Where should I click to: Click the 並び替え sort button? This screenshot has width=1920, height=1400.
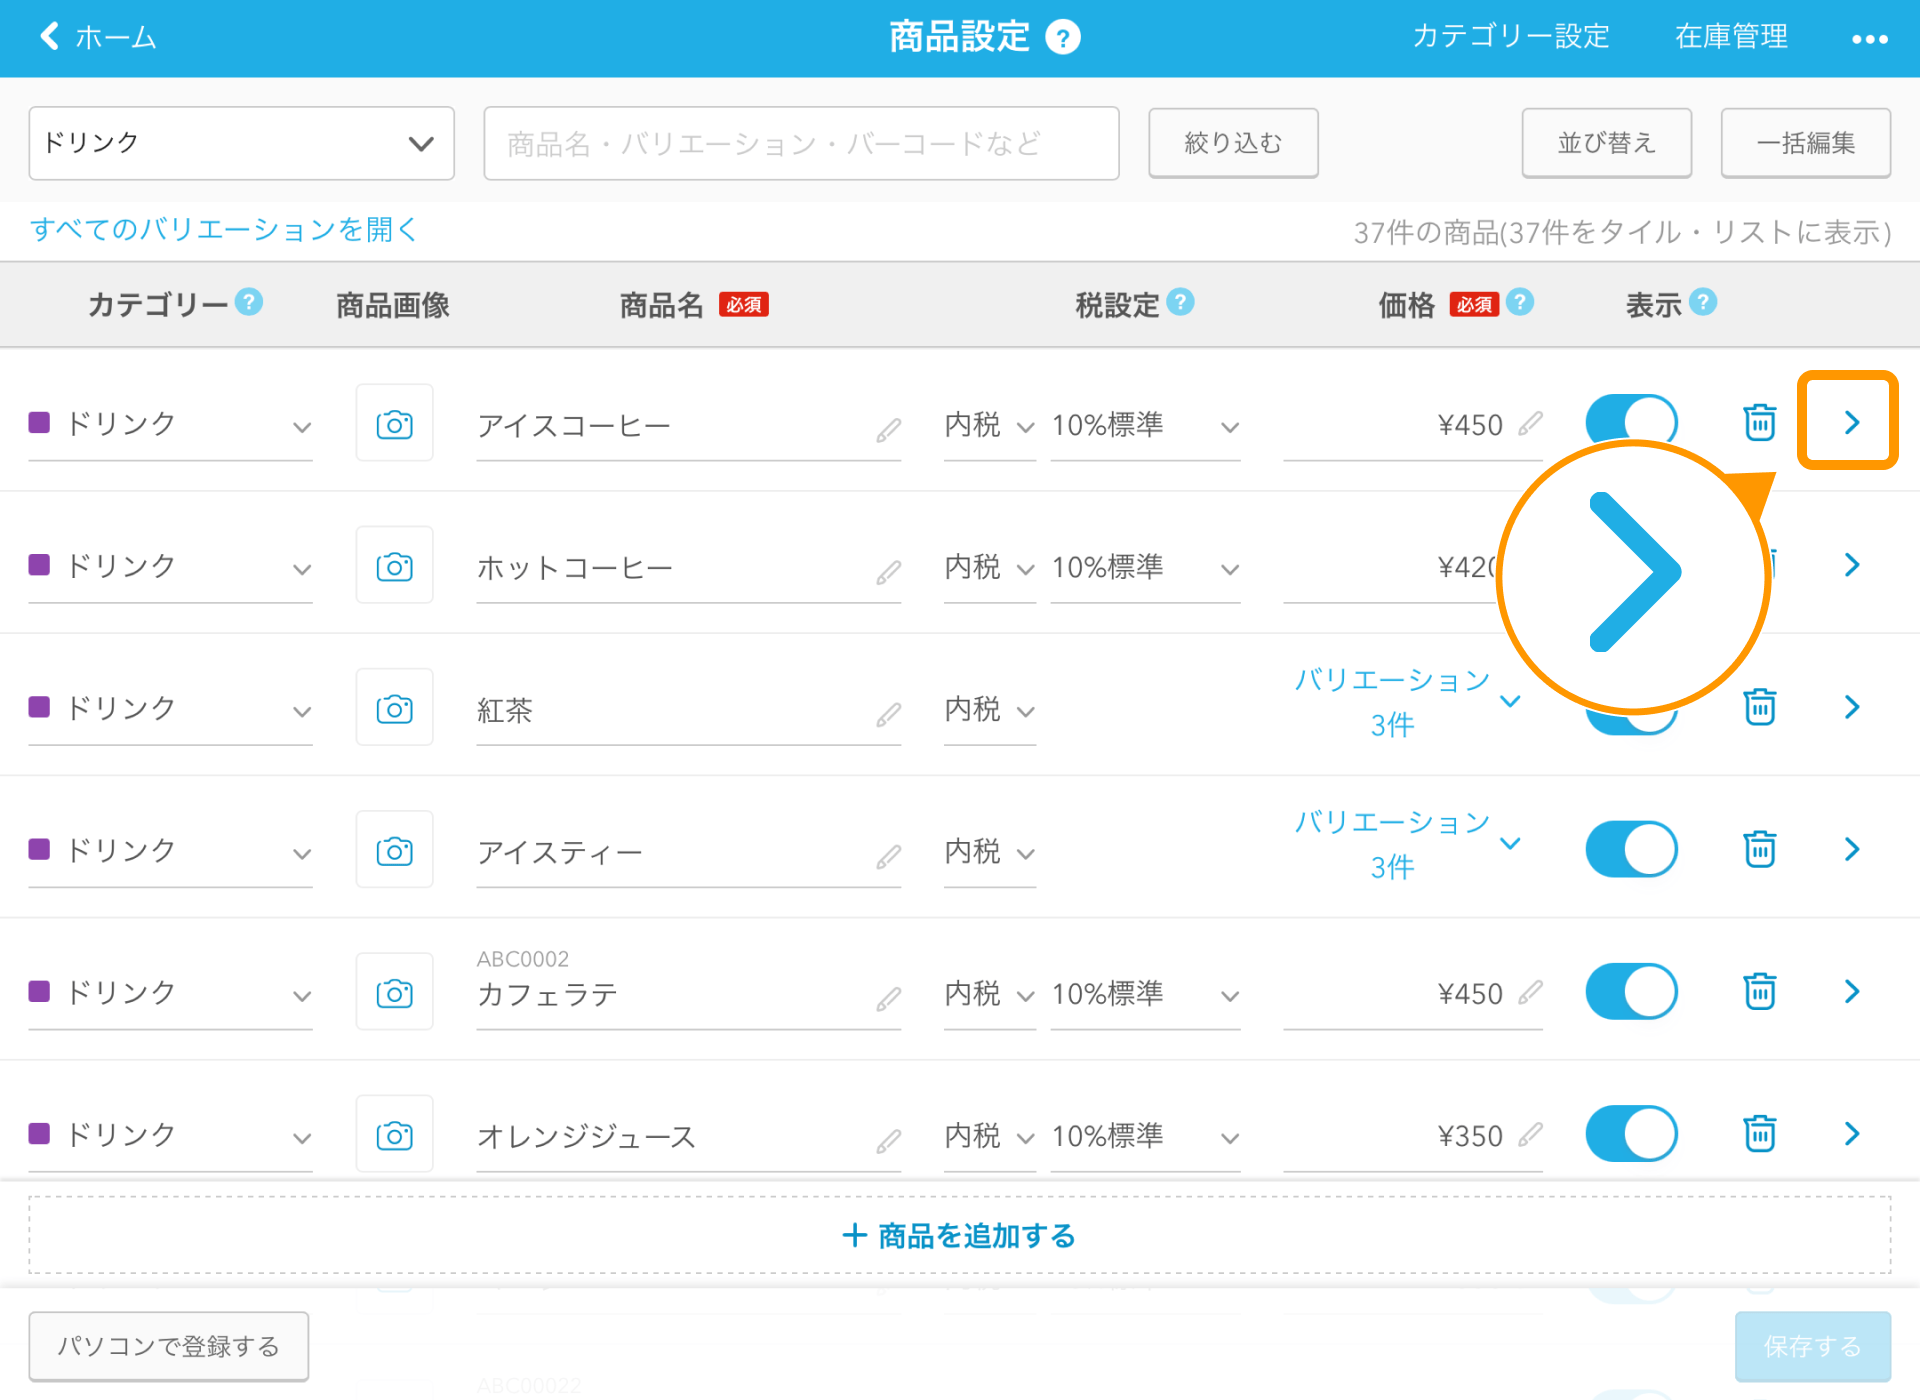(x=1607, y=143)
